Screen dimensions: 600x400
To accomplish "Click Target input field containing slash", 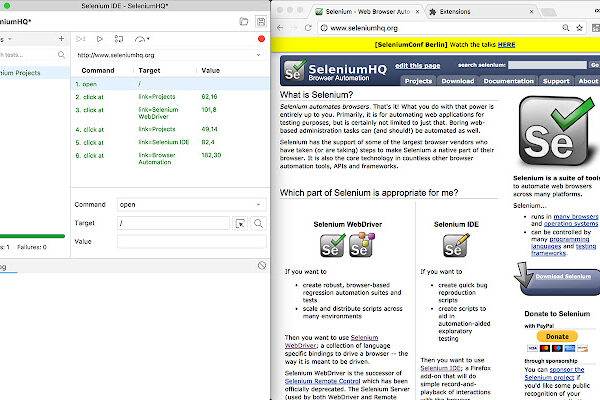I will point(173,223).
